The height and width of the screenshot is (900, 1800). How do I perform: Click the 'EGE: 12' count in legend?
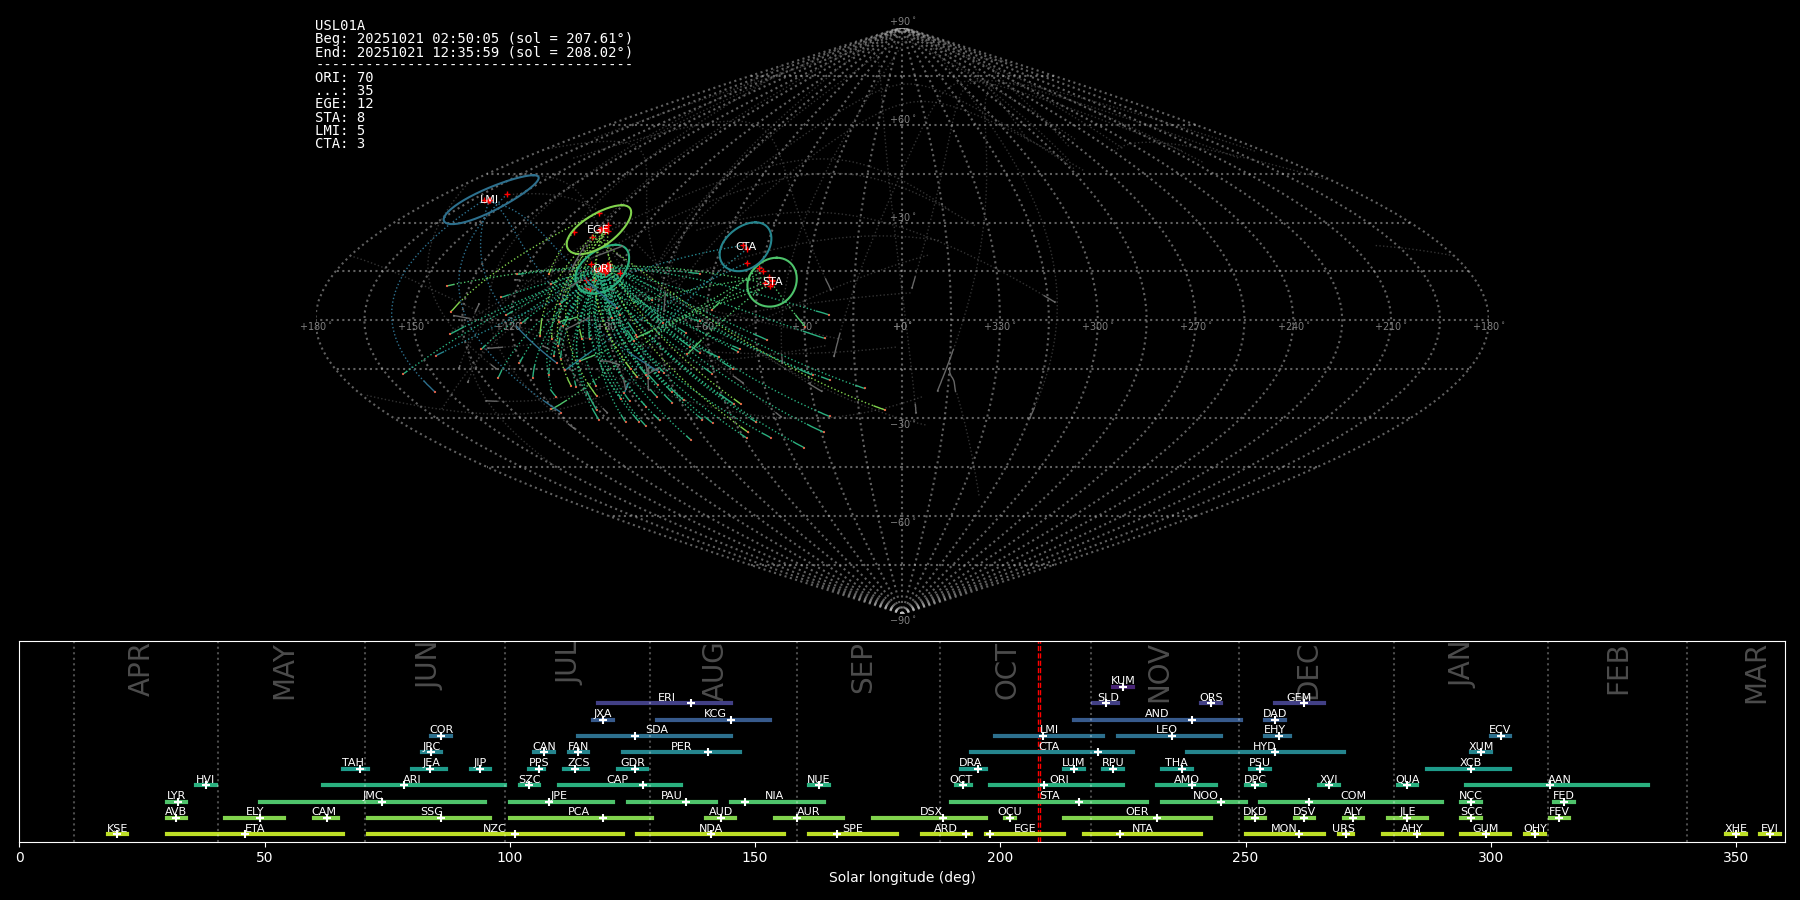pyautogui.click(x=344, y=104)
